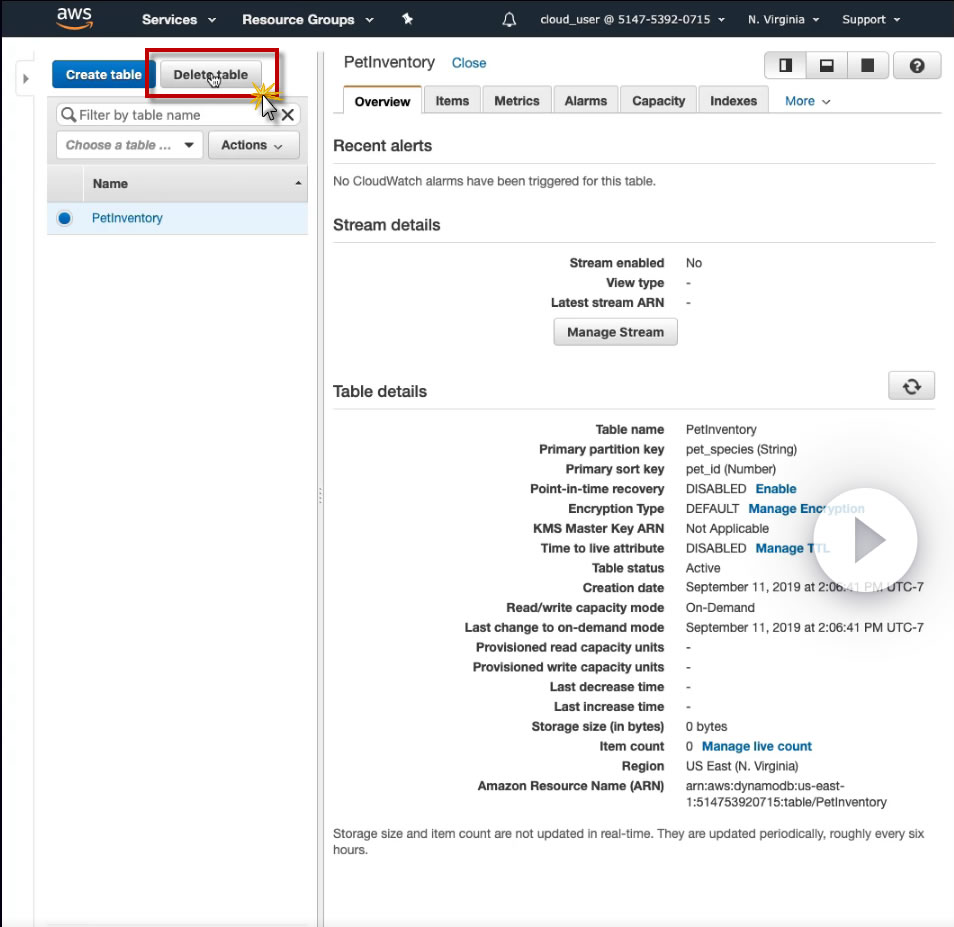
Task: Switch to full panel view icon
Action: point(868,65)
